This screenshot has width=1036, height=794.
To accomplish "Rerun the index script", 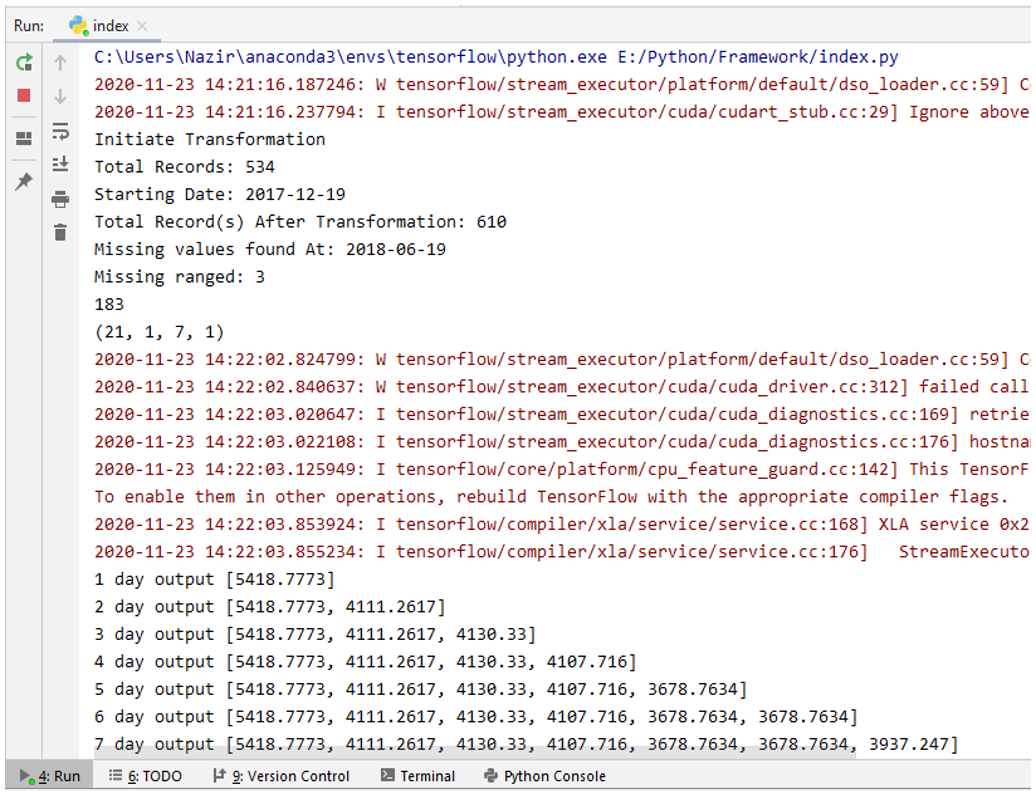I will coord(24,63).
